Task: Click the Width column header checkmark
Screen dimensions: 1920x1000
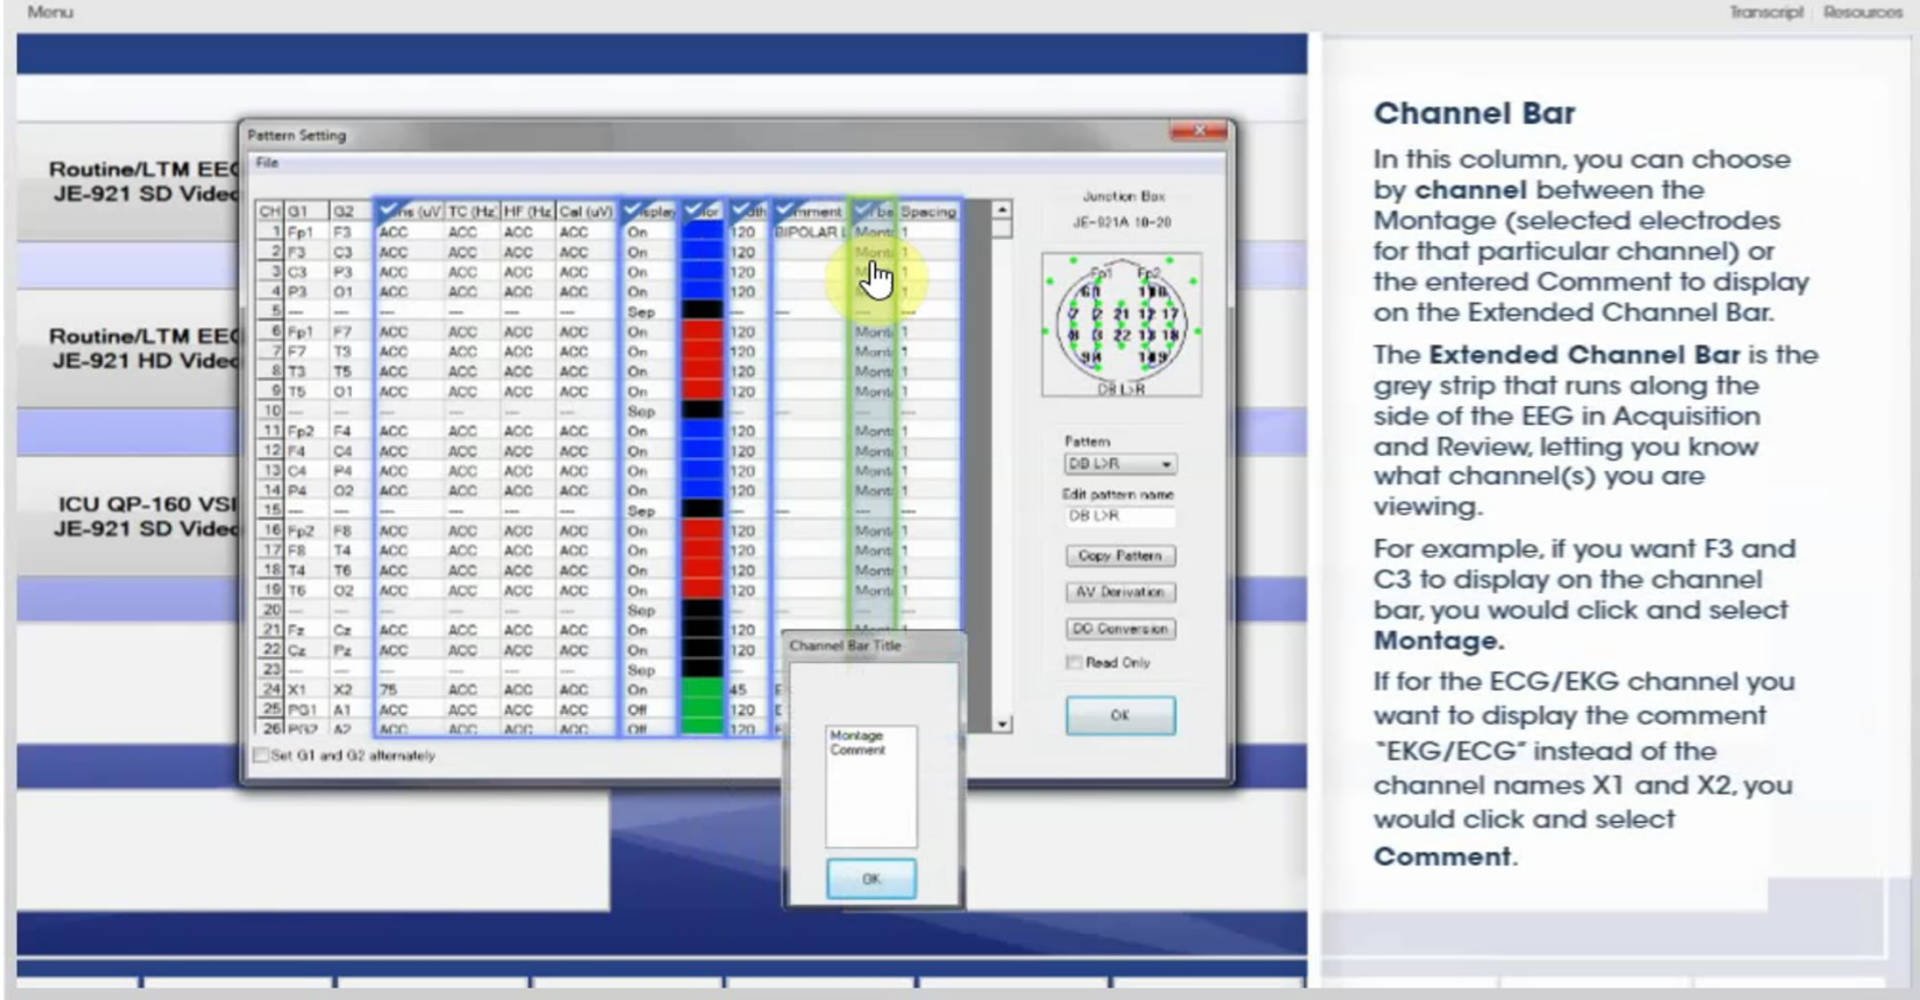Action: (741, 210)
